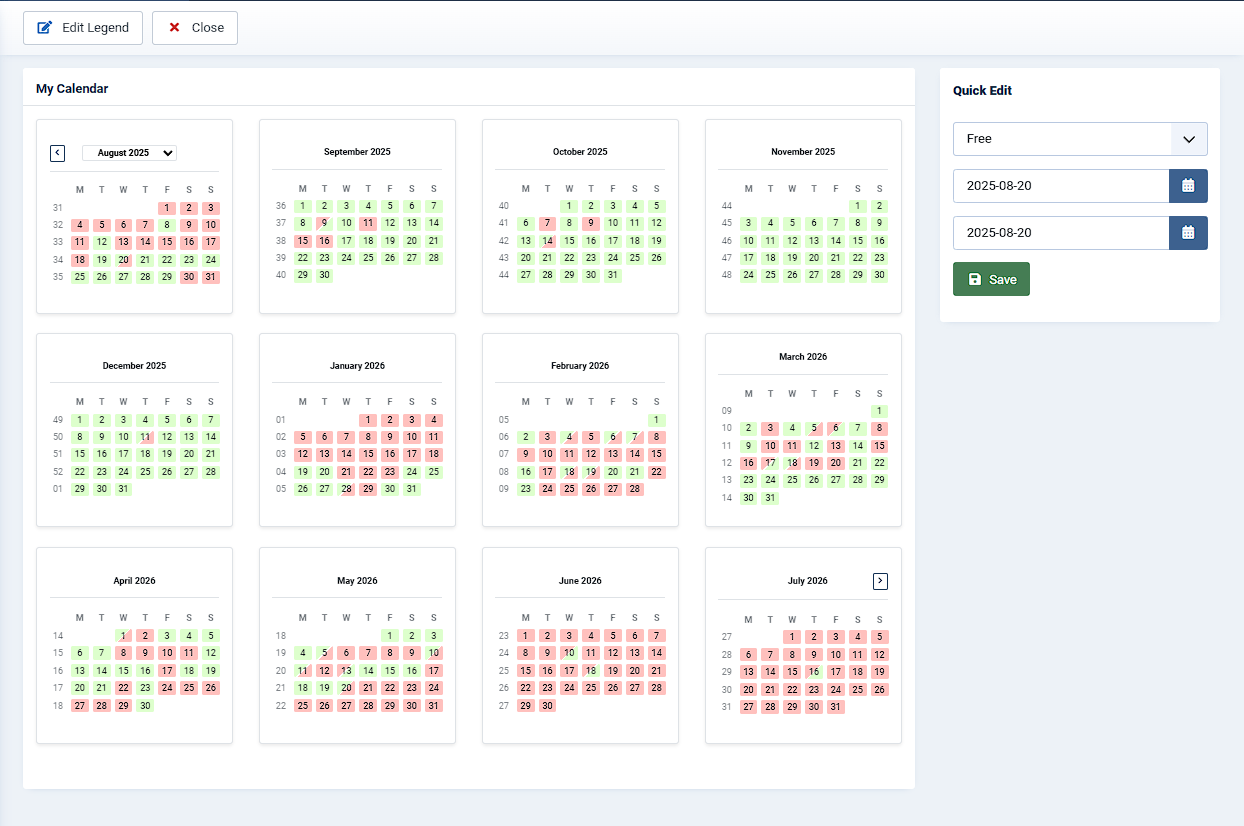Select August 1, 2025 day cell
The height and width of the screenshot is (826, 1244).
(167, 208)
